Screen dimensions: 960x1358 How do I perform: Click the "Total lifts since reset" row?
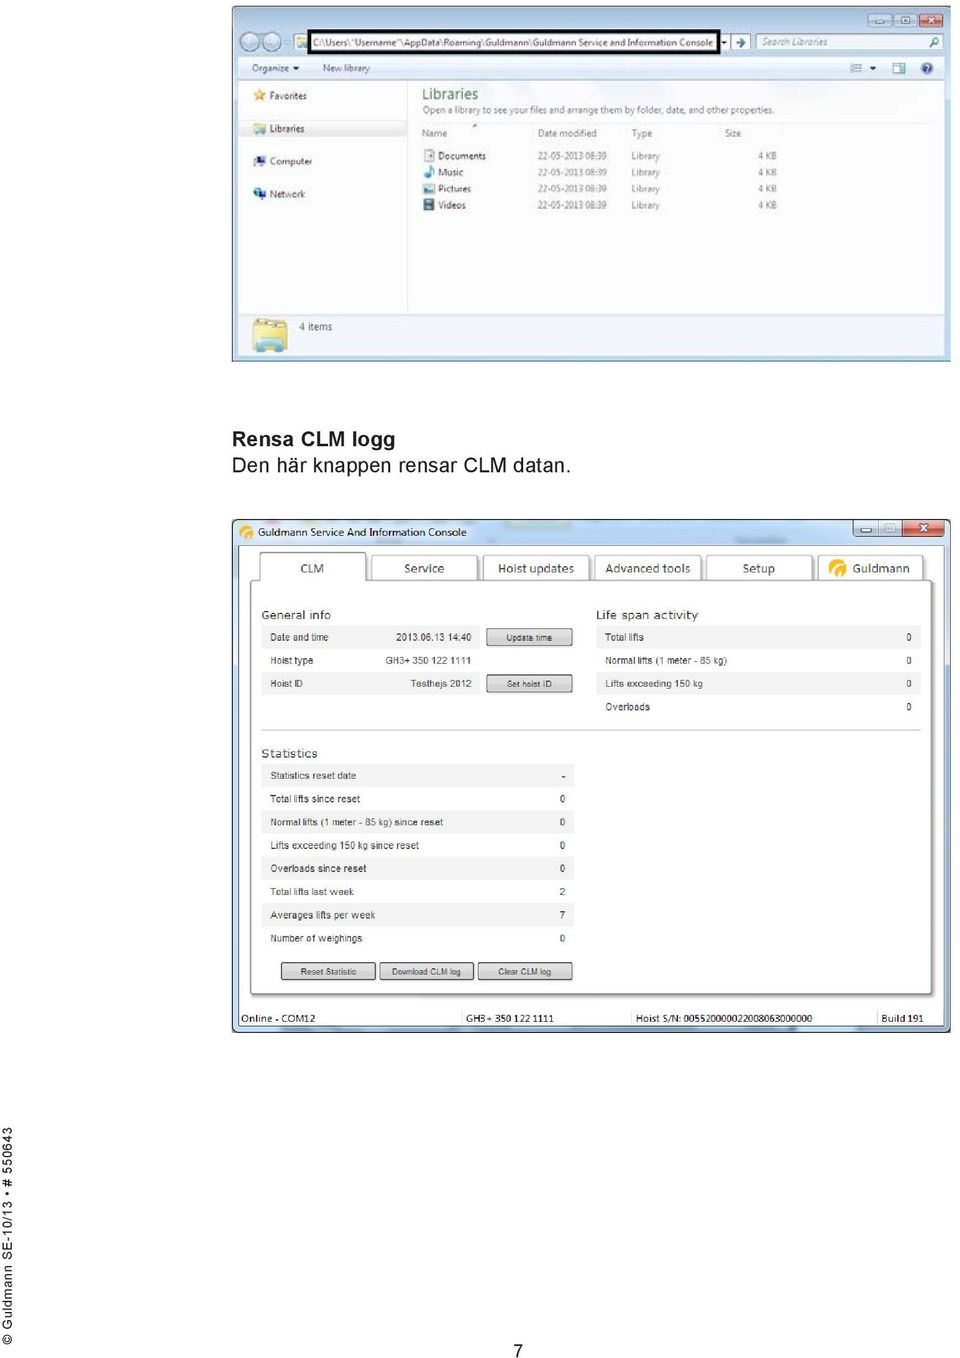click(x=417, y=799)
